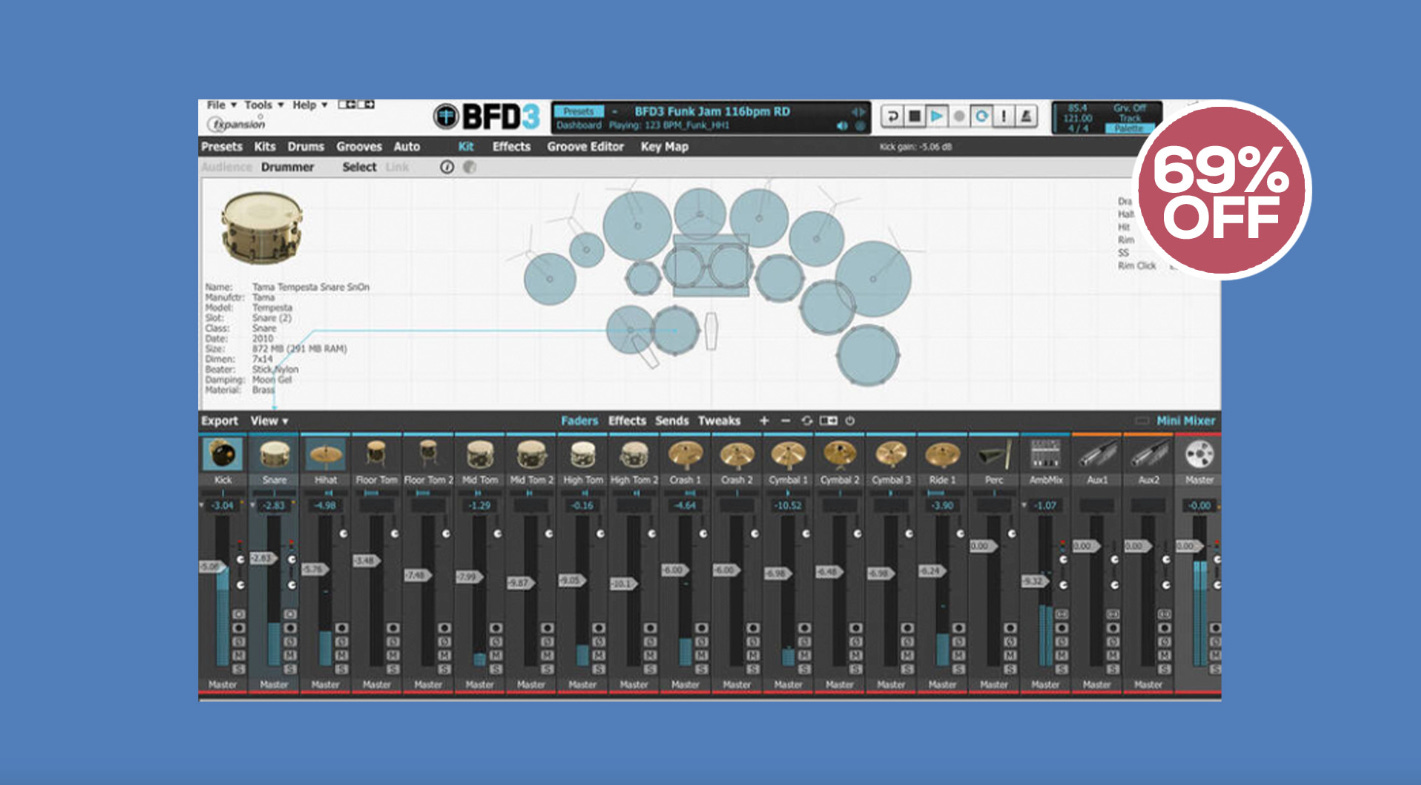Toggle the loop button in transport
Image resolution: width=1421 pixels, height=785 pixels.
[x=982, y=117]
